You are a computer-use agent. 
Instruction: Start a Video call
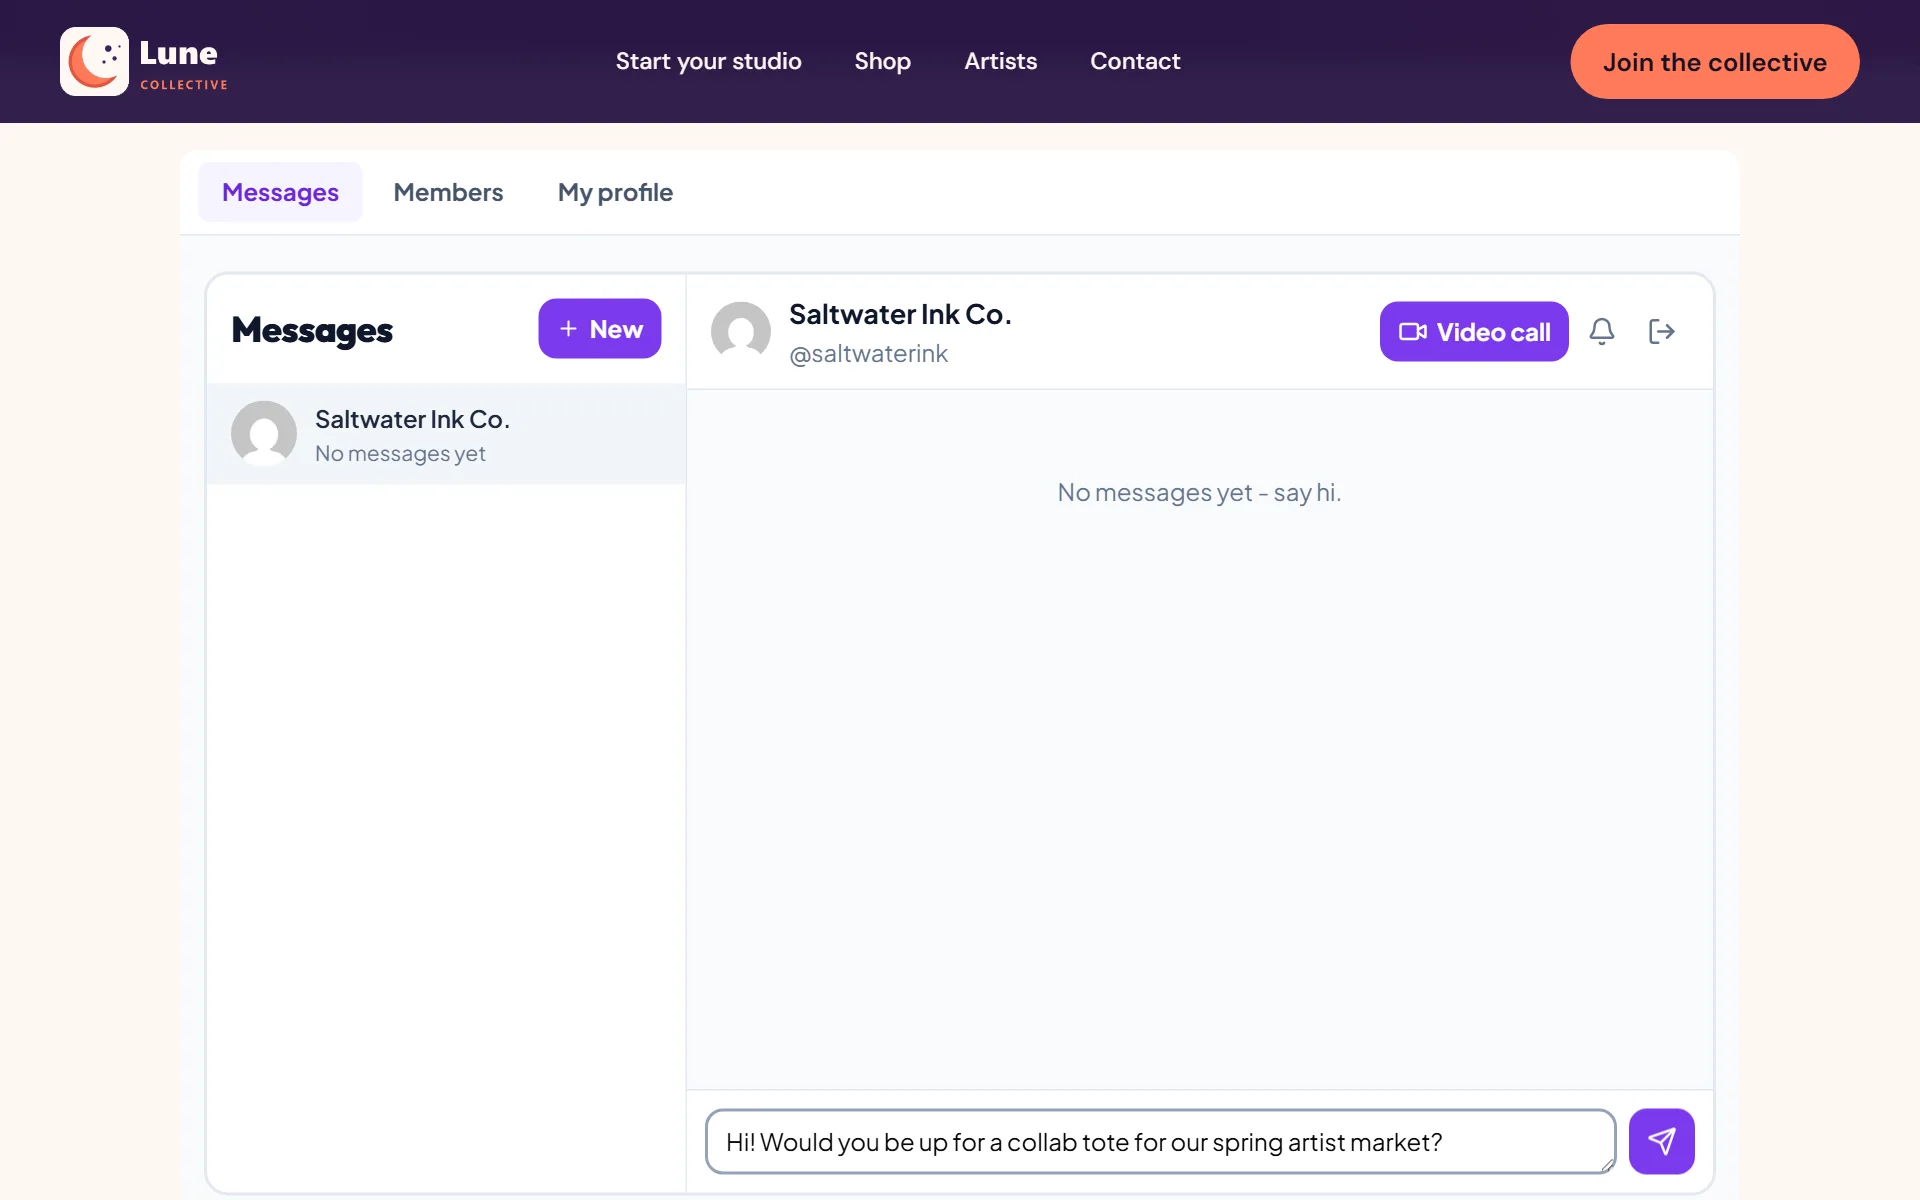pos(1474,331)
